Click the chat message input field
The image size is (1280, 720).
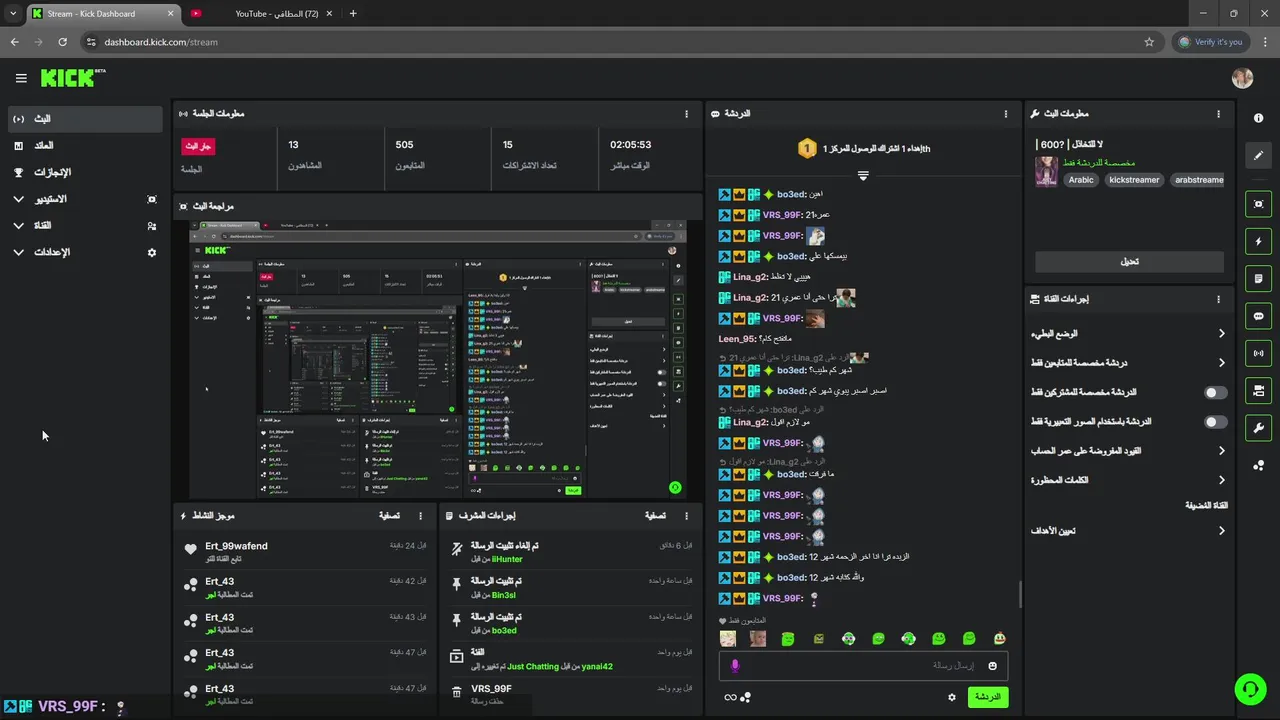tap(863, 666)
